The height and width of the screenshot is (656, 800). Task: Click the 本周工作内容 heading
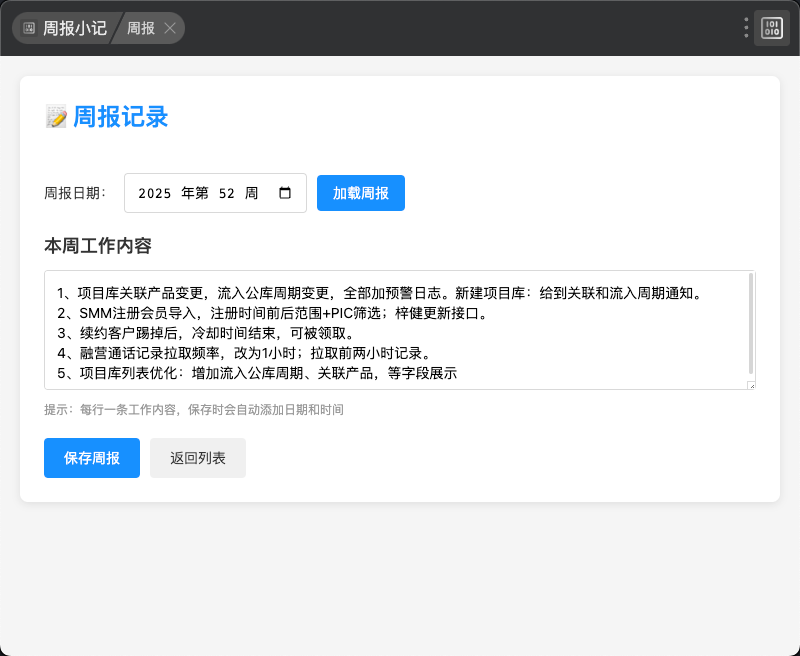click(98, 245)
